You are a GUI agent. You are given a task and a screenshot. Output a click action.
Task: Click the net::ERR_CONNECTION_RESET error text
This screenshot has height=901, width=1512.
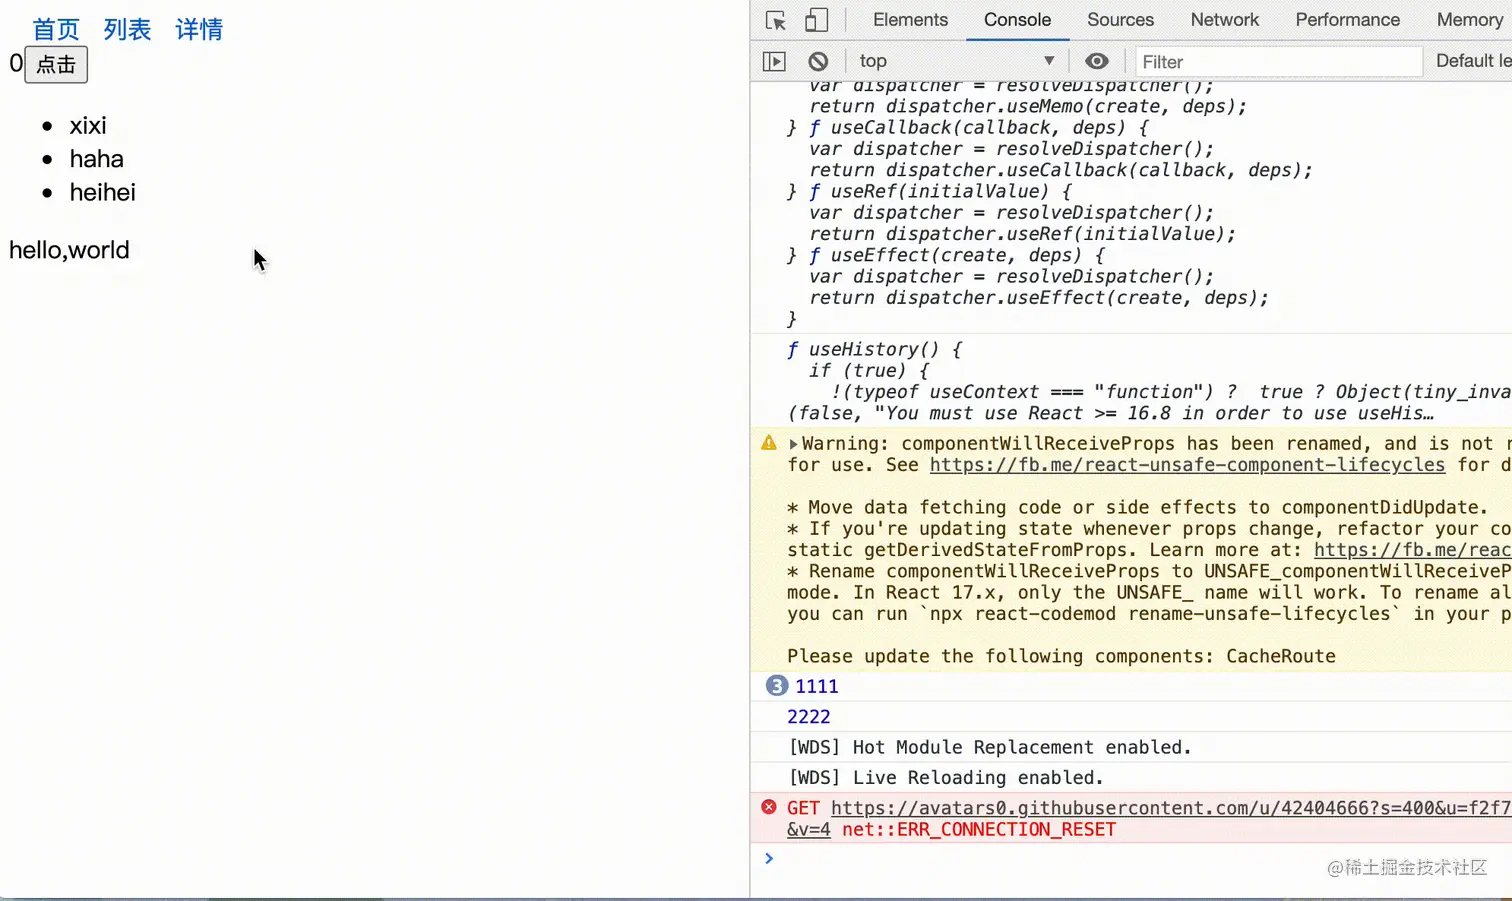(x=979, y=830)
